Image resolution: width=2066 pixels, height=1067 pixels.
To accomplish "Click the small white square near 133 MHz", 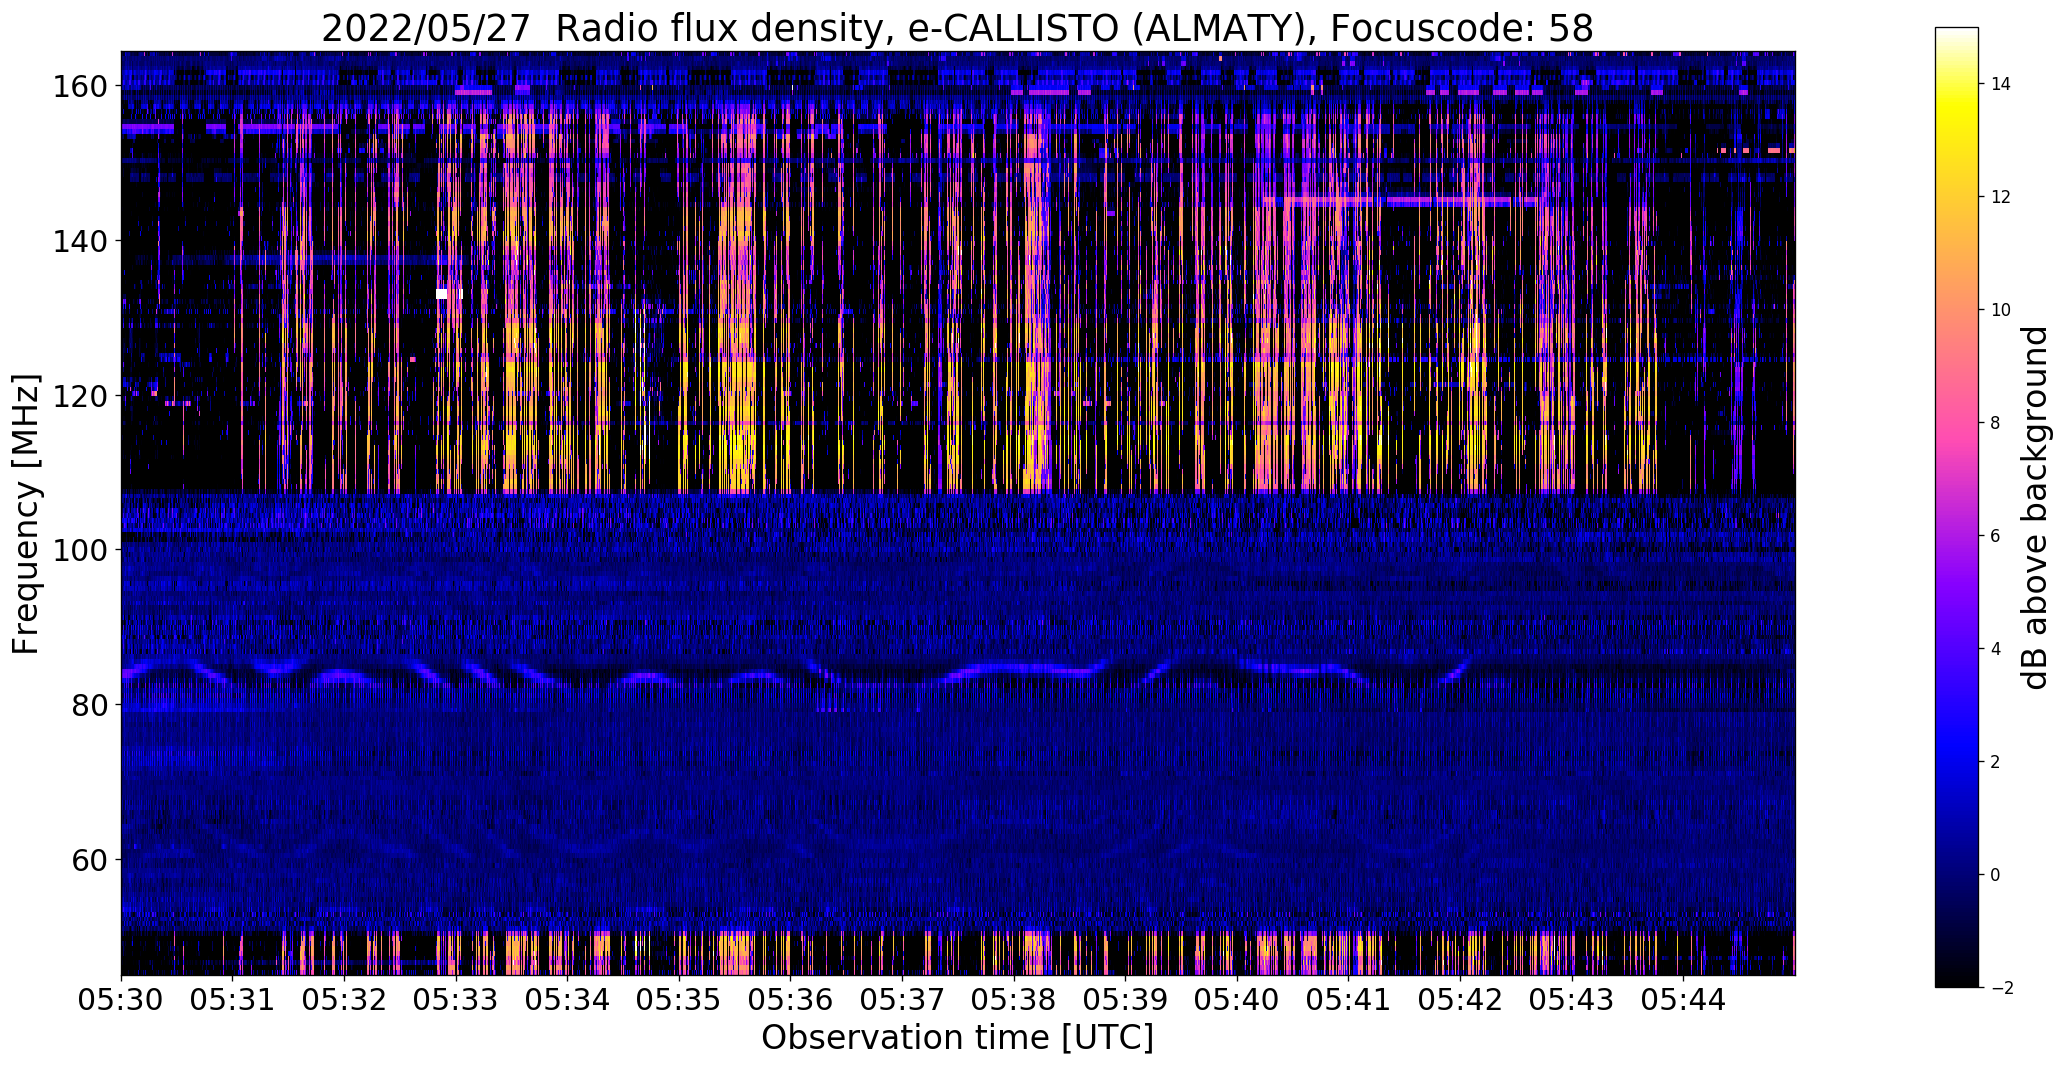I will click(442, 294).
